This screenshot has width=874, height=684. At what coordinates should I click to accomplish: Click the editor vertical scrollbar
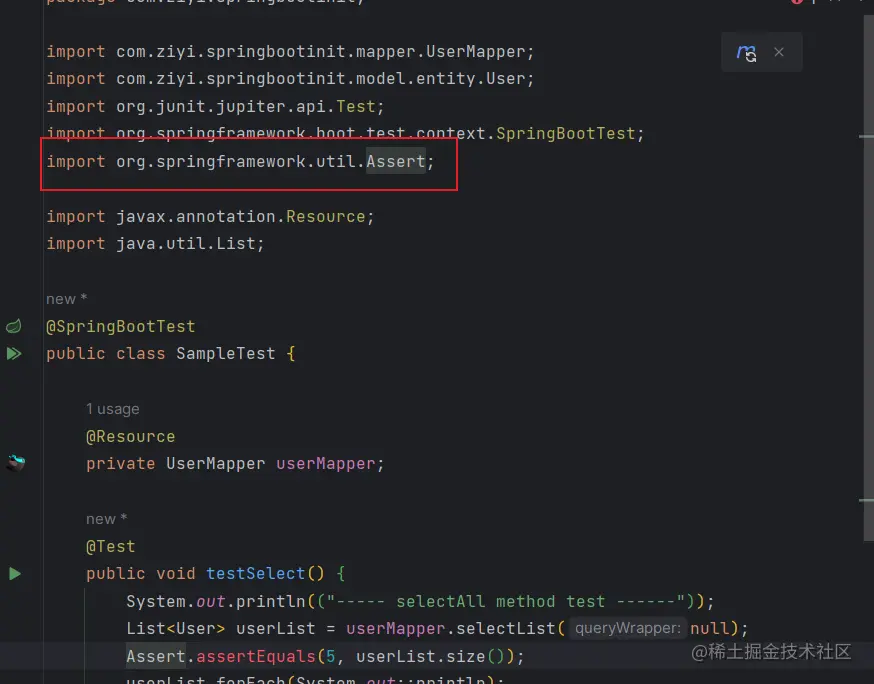868,278
